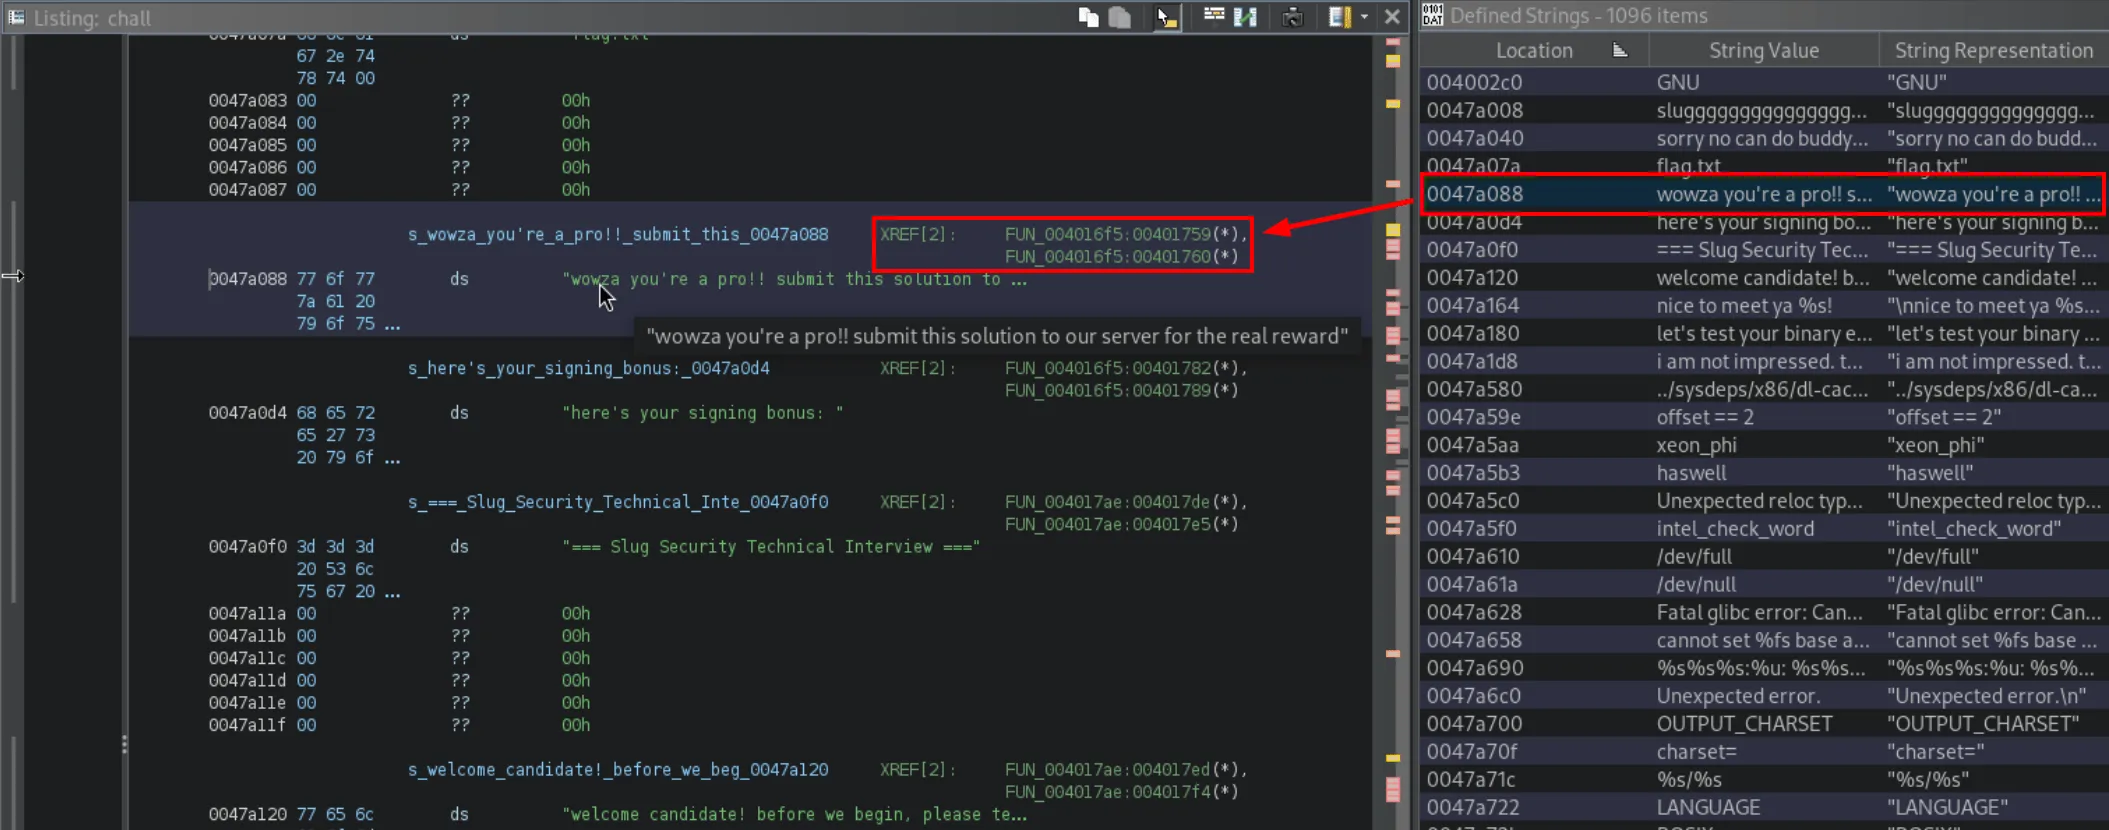Follow XREF FUN_004017ae:004017f4 in listing
This screenshot has height=830, width=2109.
pos(1107,792)
